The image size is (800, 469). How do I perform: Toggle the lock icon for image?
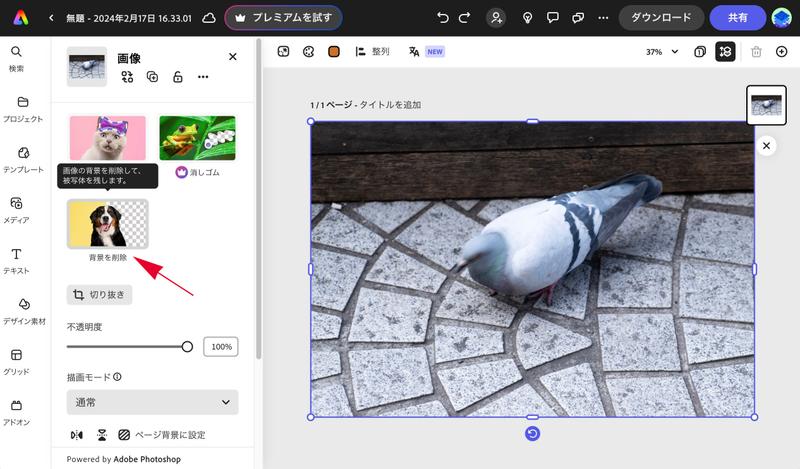pos(177,77)
